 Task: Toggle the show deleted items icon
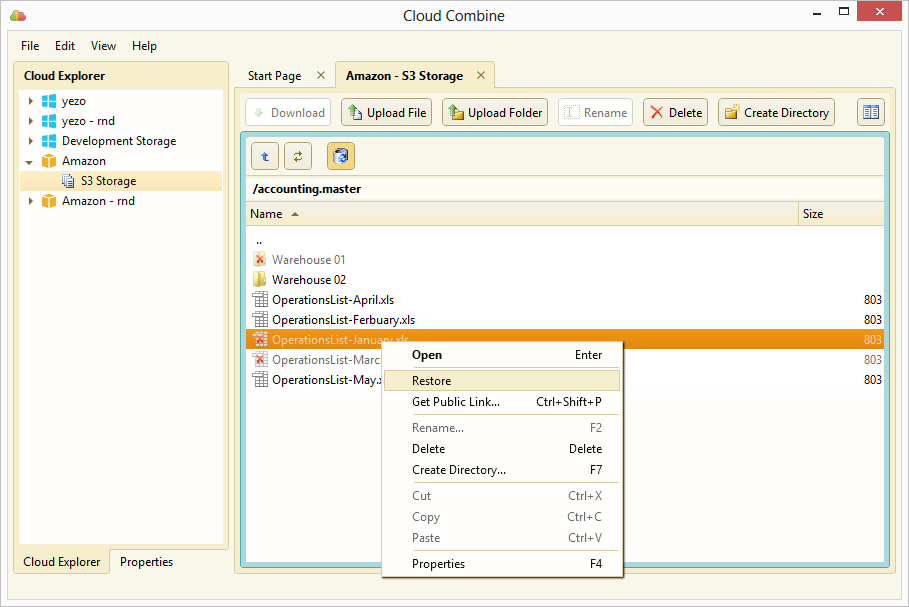pos(341,157)
